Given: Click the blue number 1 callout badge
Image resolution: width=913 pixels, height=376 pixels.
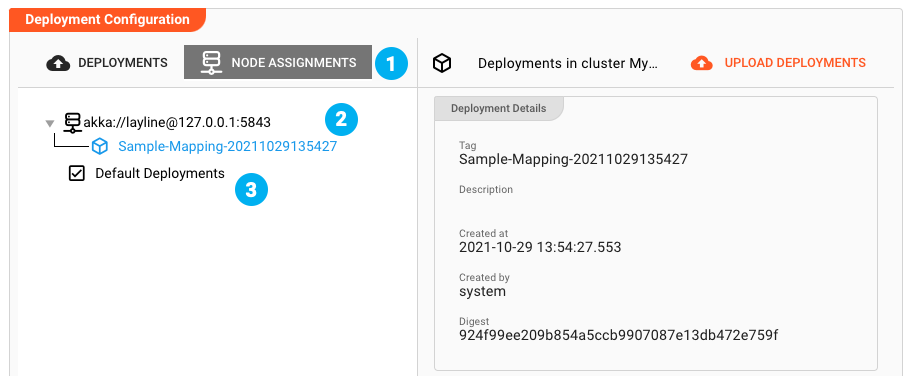Looking at the screenshot, I should click(391, 63).
